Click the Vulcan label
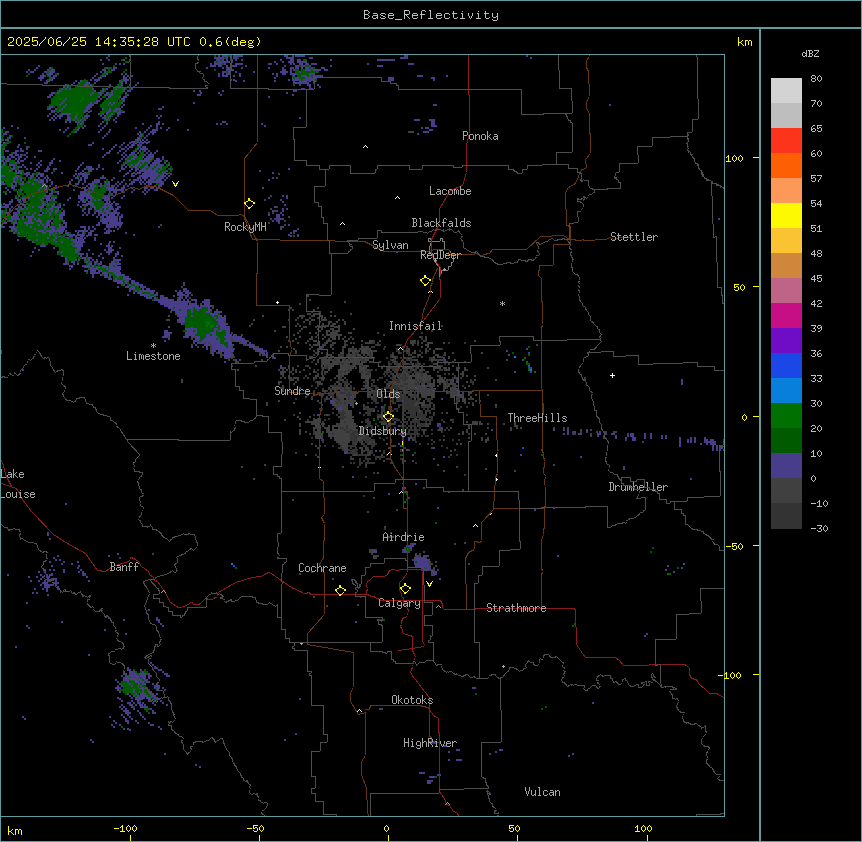Image resolution: width=862 pixels, height=842 pixels. click(x=542, y=792)
